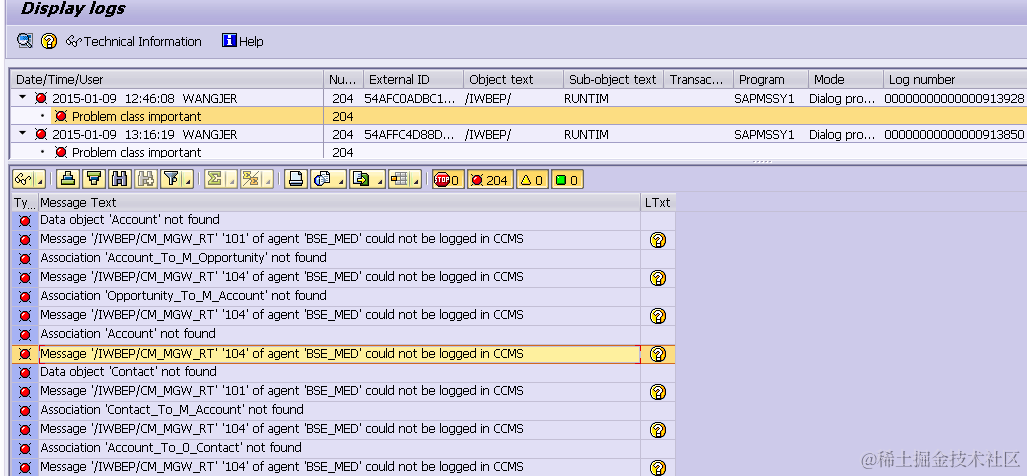Click the Program column header
This screenshot has height=476, width=1027.
[x=771, y=79]
